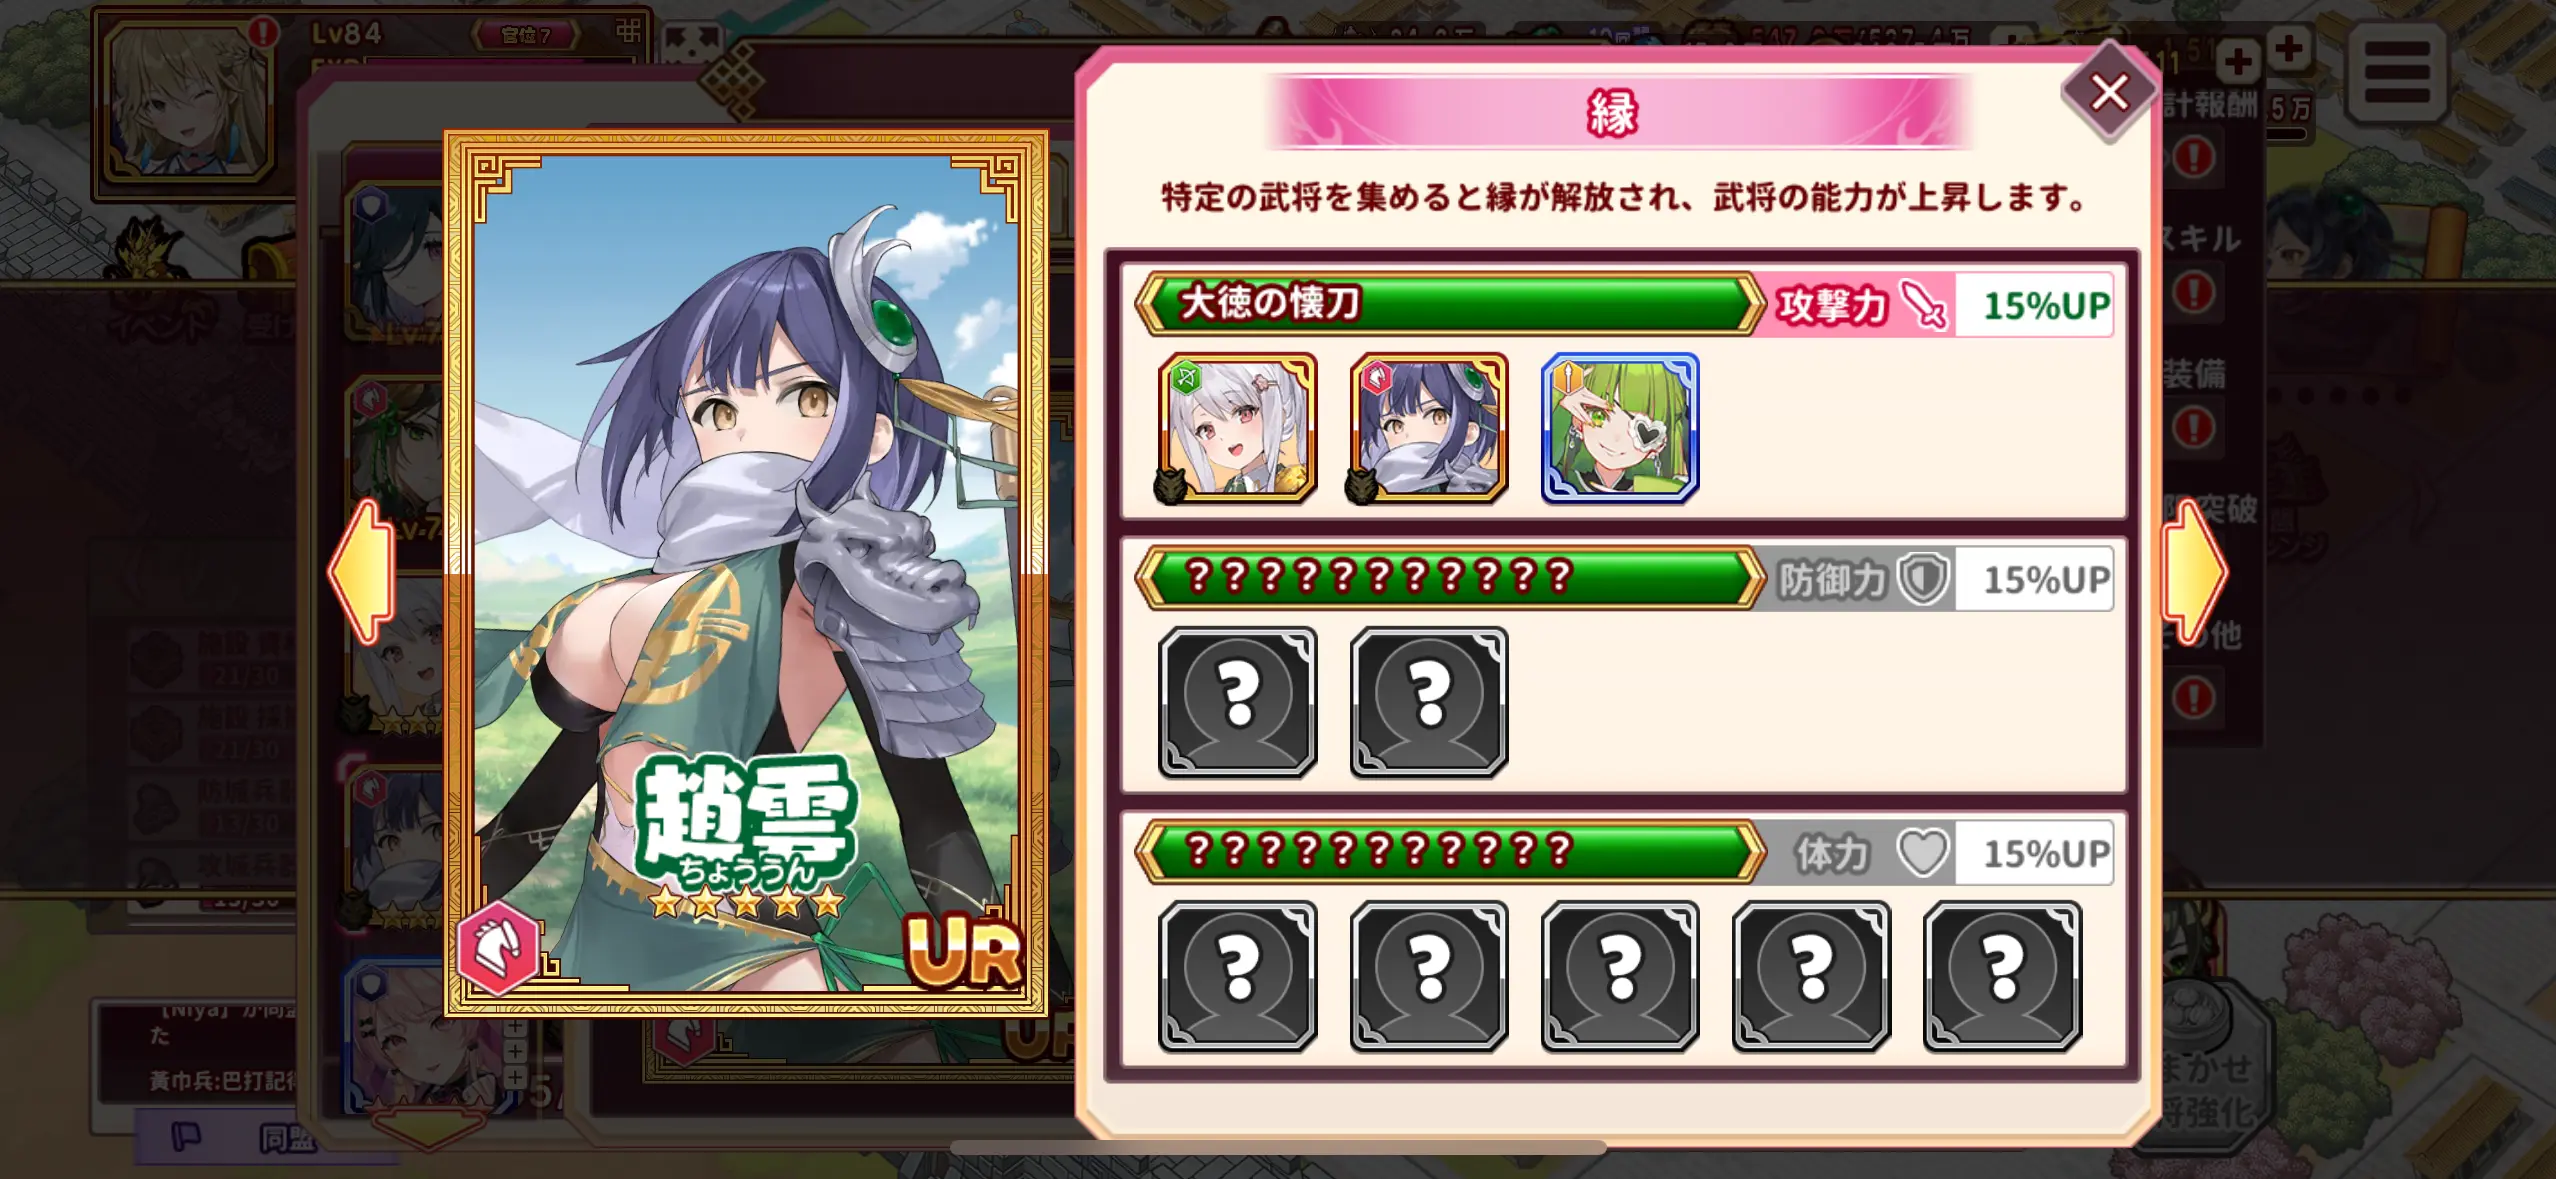Open the hamburger menu at top right
This screenshot has width=2556, height=1179.
tap(2396, 72)
